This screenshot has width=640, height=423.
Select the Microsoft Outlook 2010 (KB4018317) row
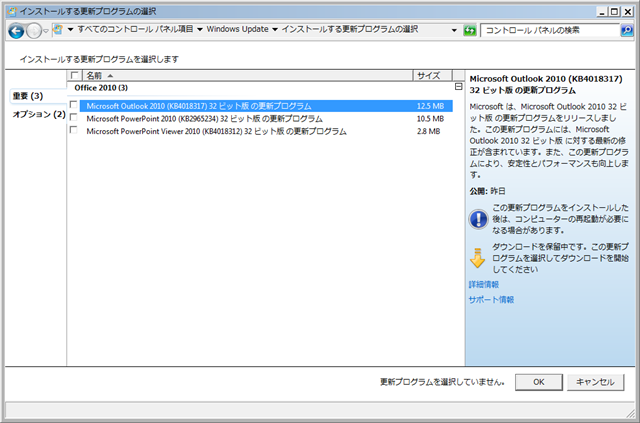click(x=266, y=106)
